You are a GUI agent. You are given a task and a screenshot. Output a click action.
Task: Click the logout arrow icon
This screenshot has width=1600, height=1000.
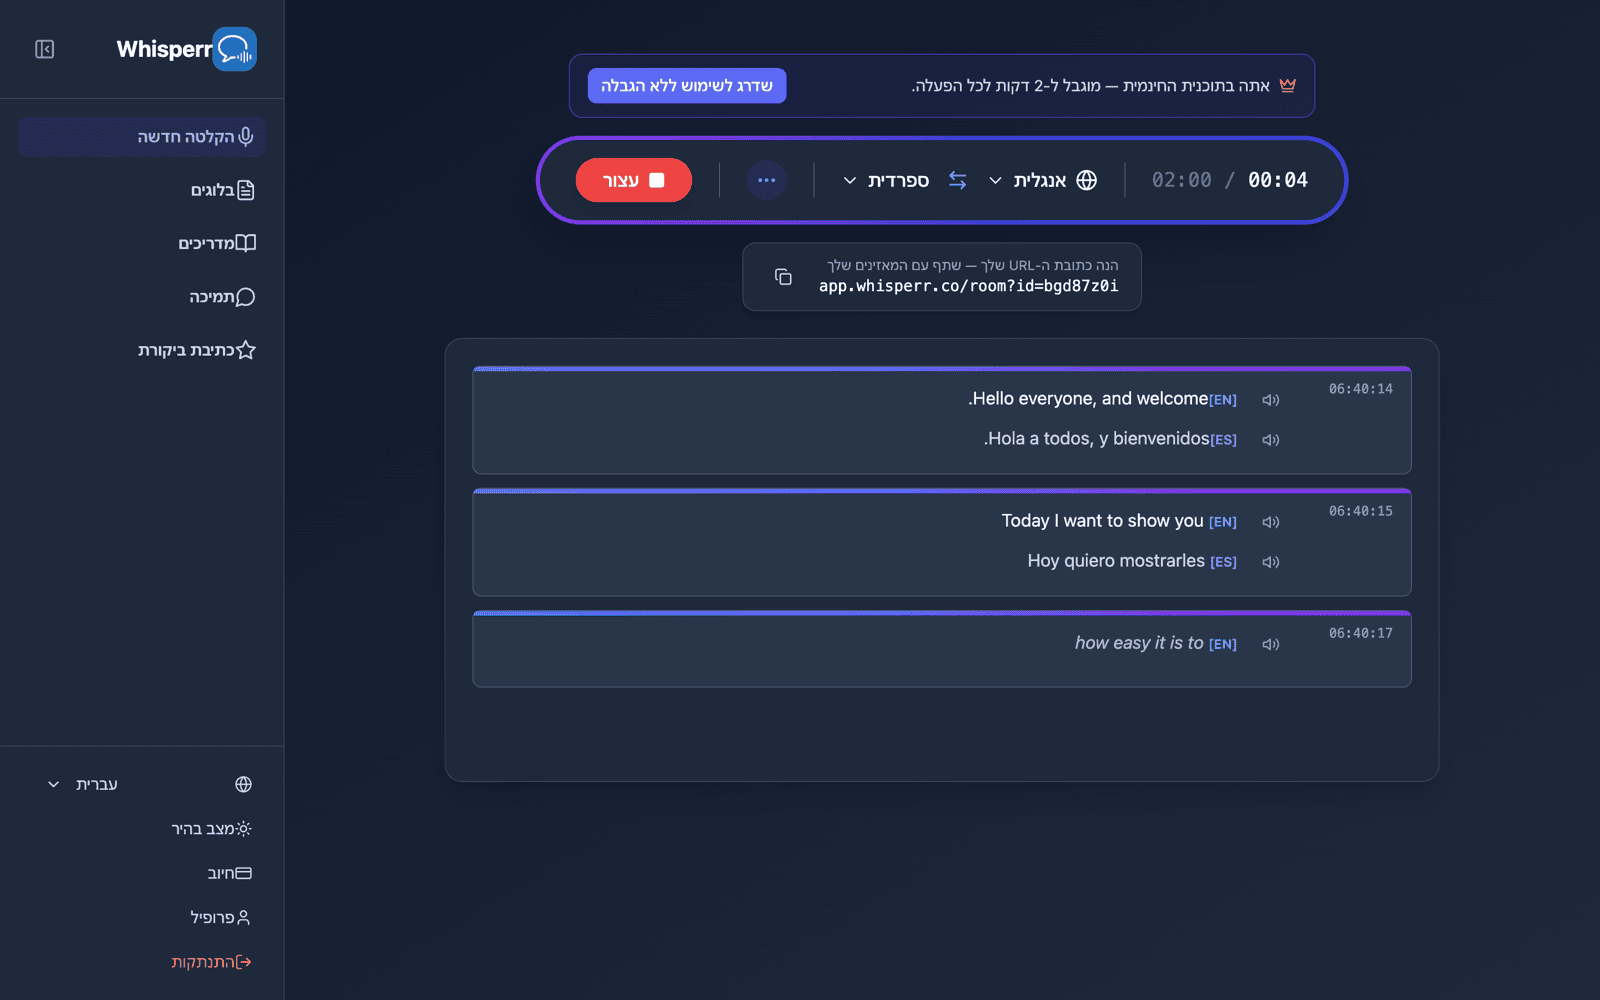click(243, 962)
